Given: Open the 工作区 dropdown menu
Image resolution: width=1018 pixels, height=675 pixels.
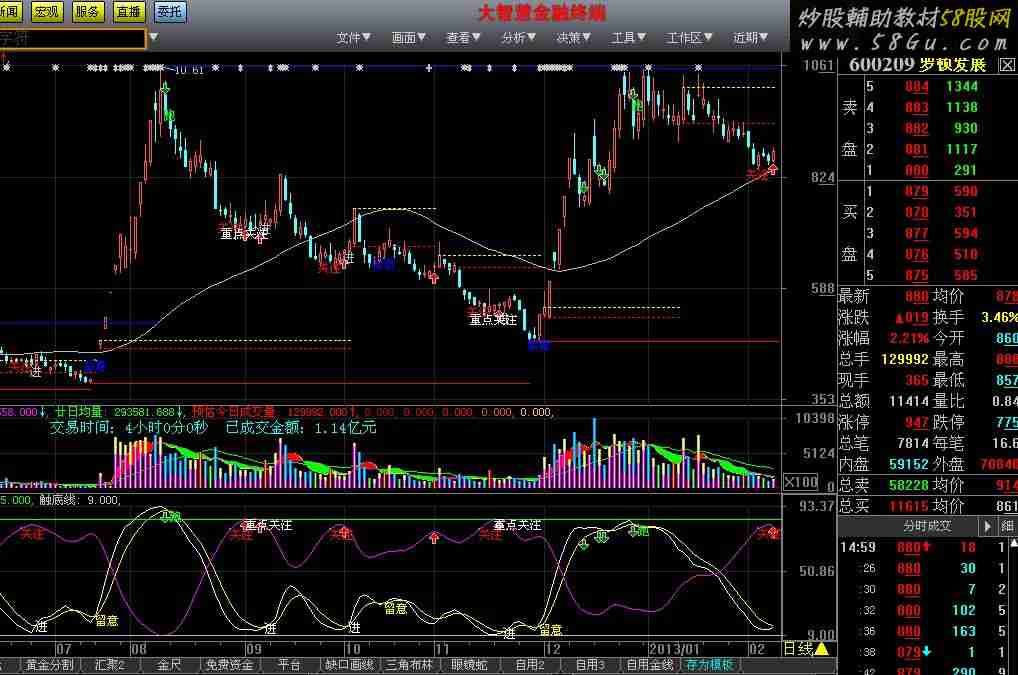Looking at the screenshot, I should [x=689, y=38].
